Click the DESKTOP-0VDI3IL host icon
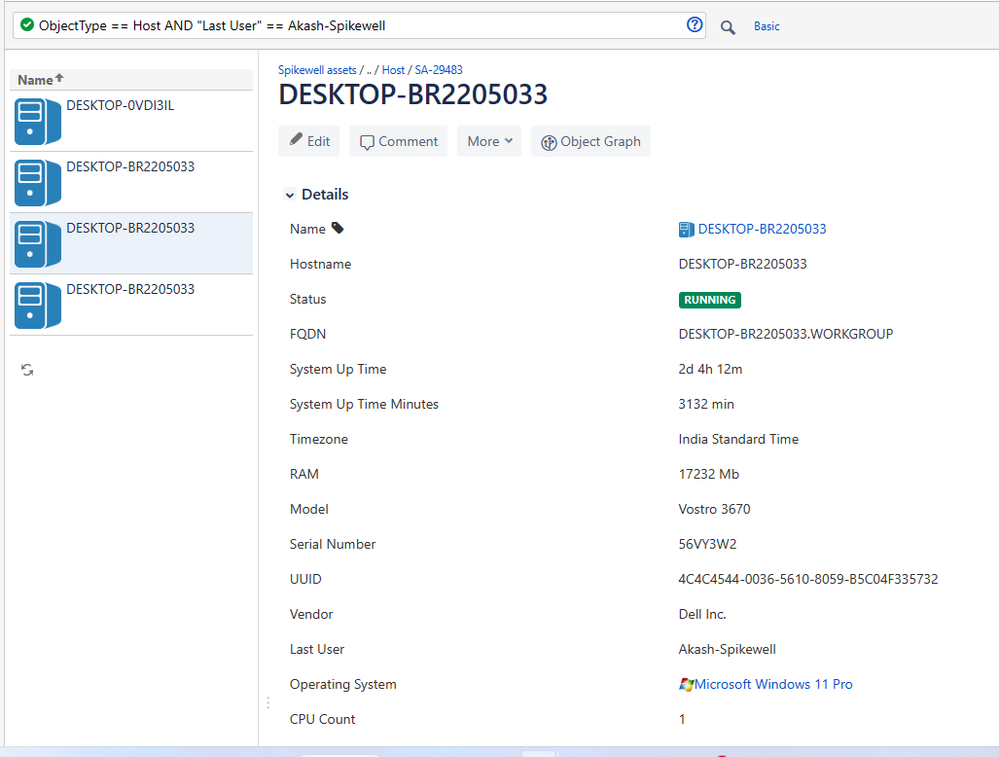 (38, 121)
